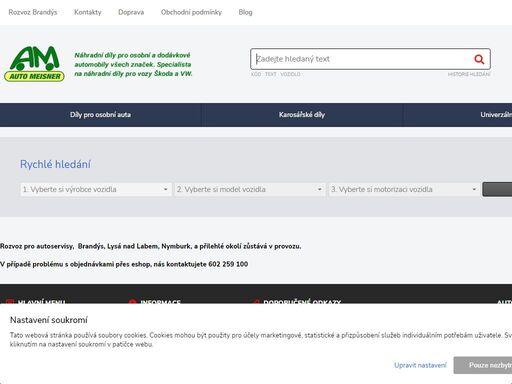
Task: Open Obchodní podmínky link
Action: pyautogui.click(x=191, y=12)
